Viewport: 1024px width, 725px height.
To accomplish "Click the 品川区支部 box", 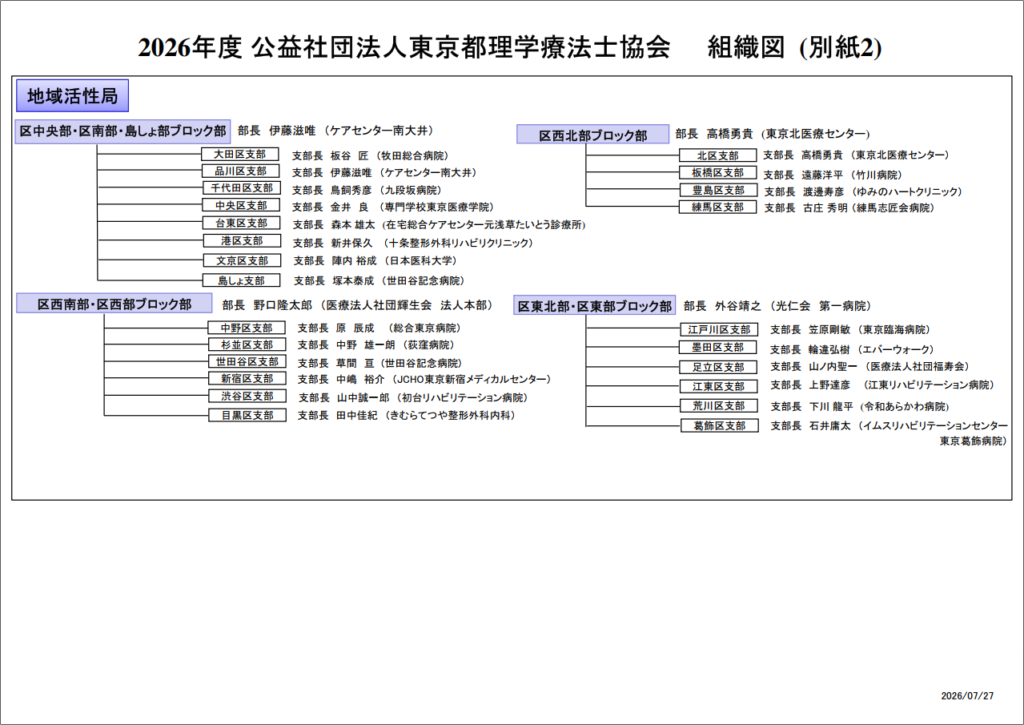I will point(241,171).
